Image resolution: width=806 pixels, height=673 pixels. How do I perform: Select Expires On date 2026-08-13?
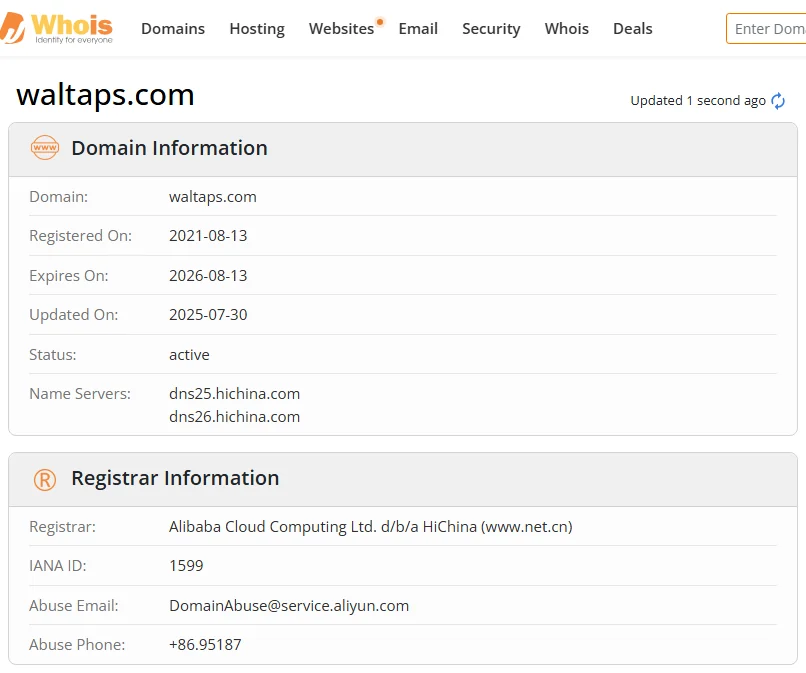[x=208, y=276]
